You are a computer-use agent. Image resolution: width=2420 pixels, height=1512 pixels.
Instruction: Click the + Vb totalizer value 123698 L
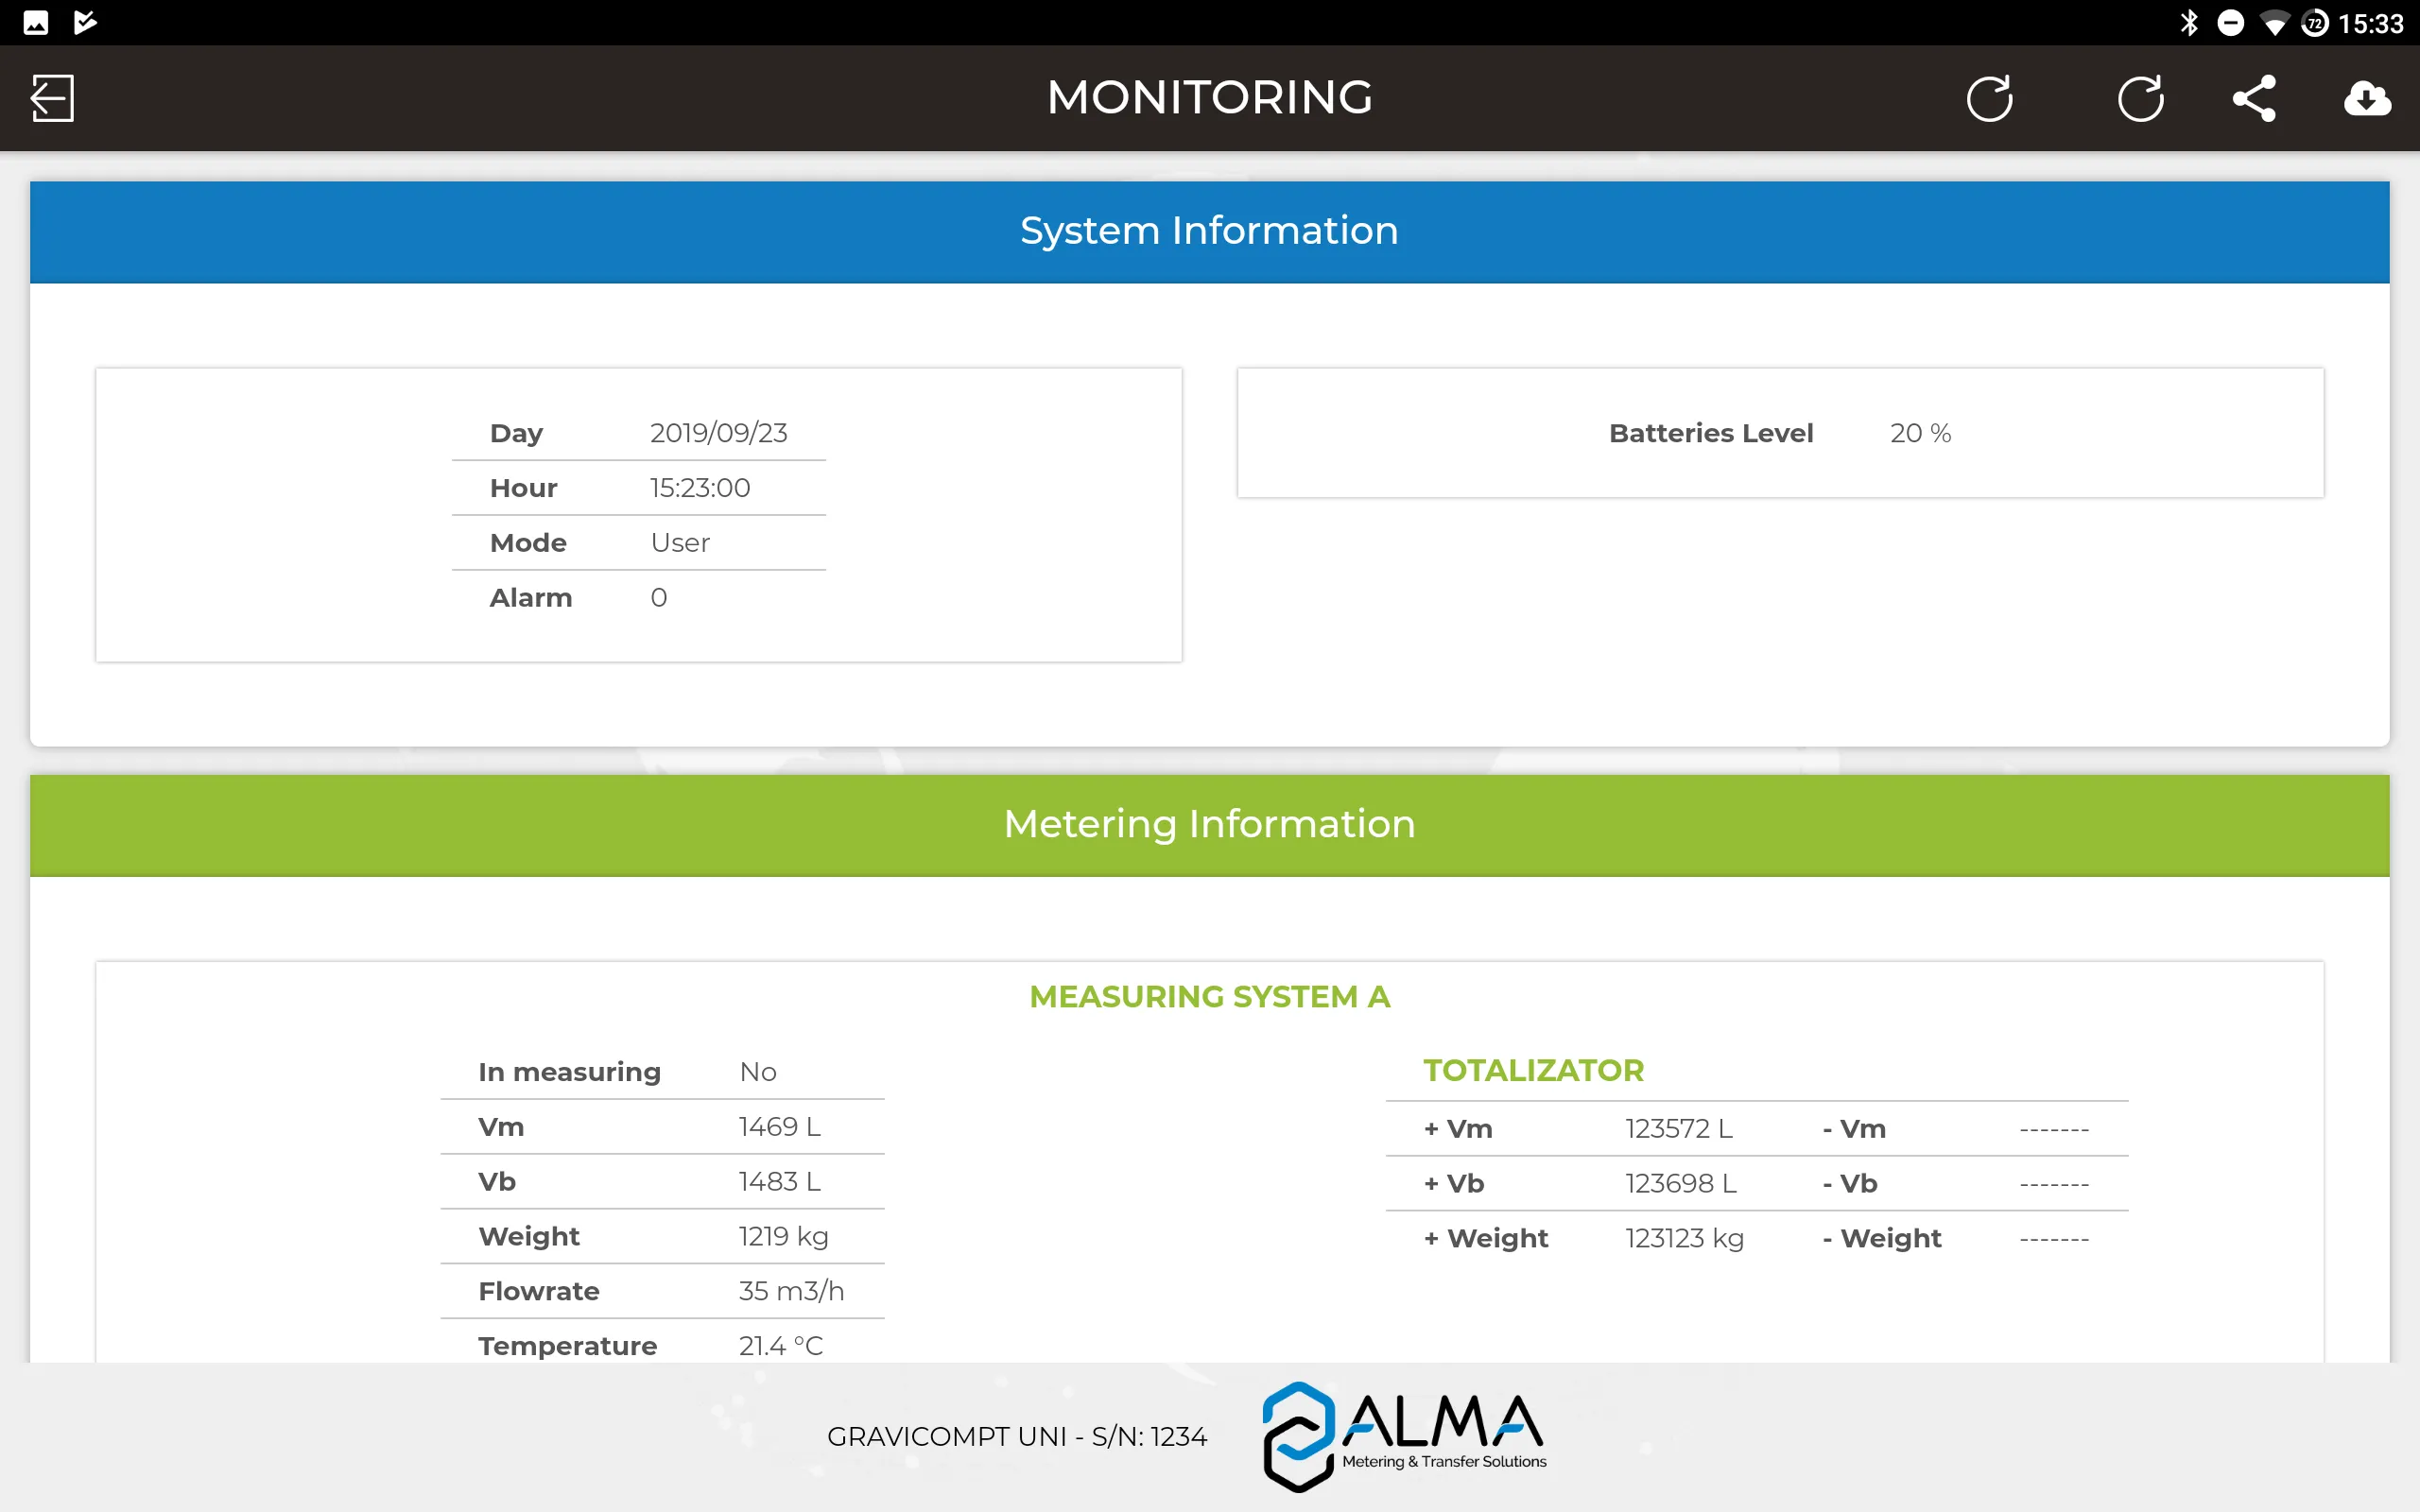[1681, 1184]
